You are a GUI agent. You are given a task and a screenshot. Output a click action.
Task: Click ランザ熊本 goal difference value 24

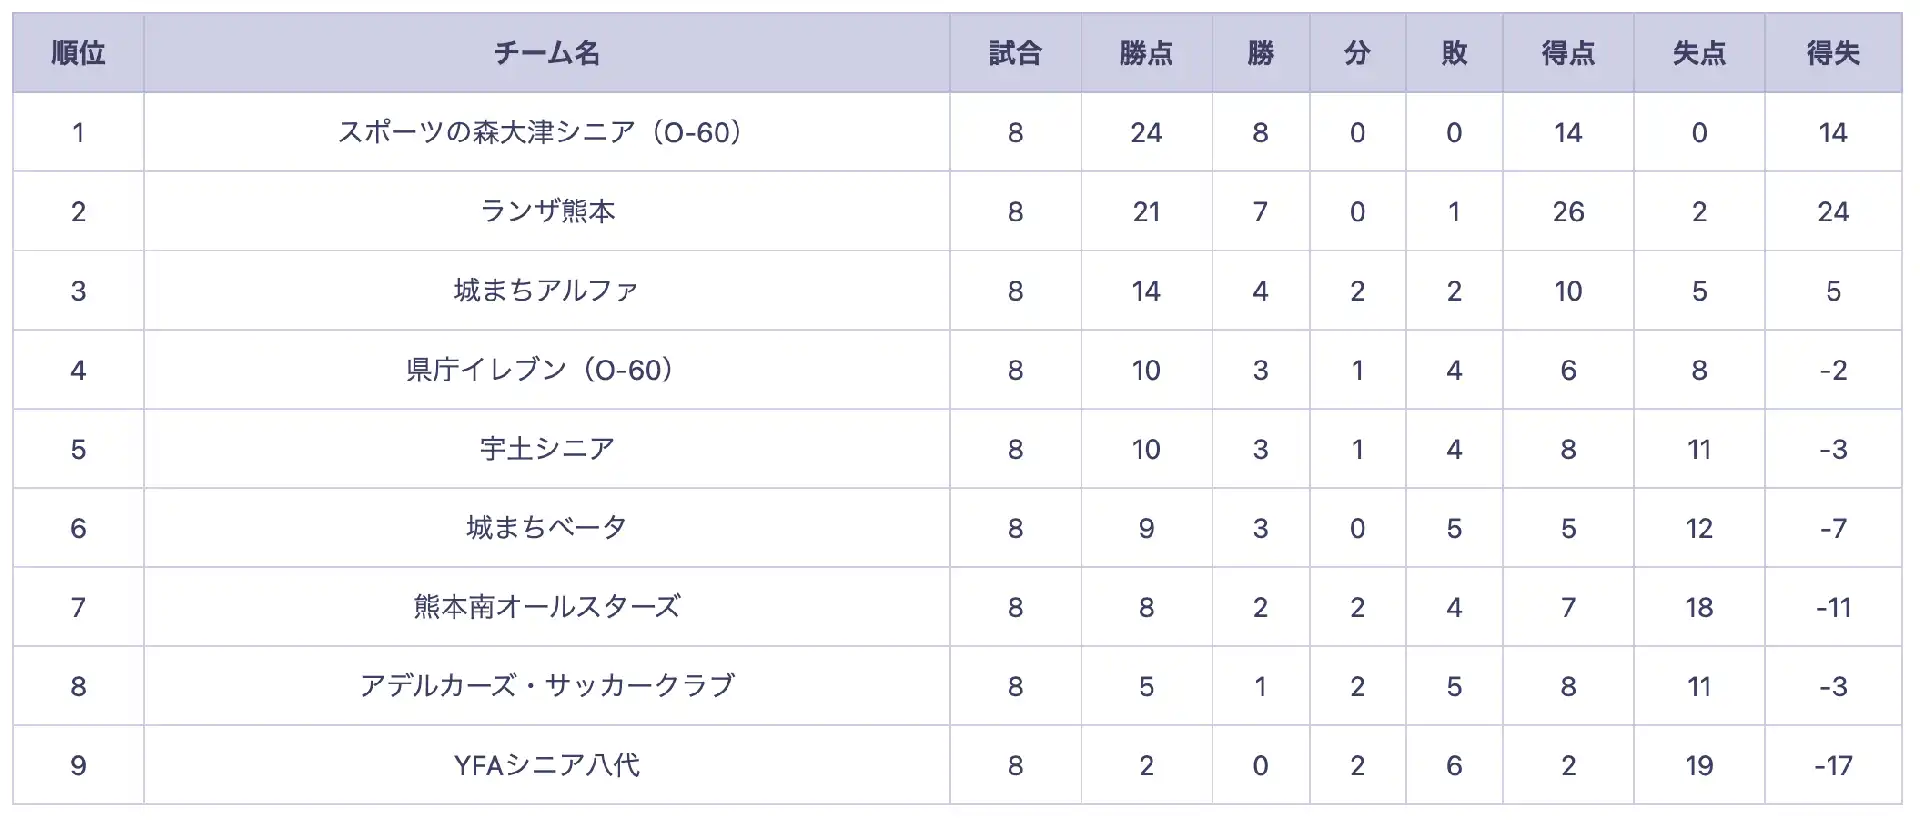[x=1833, y=211]
